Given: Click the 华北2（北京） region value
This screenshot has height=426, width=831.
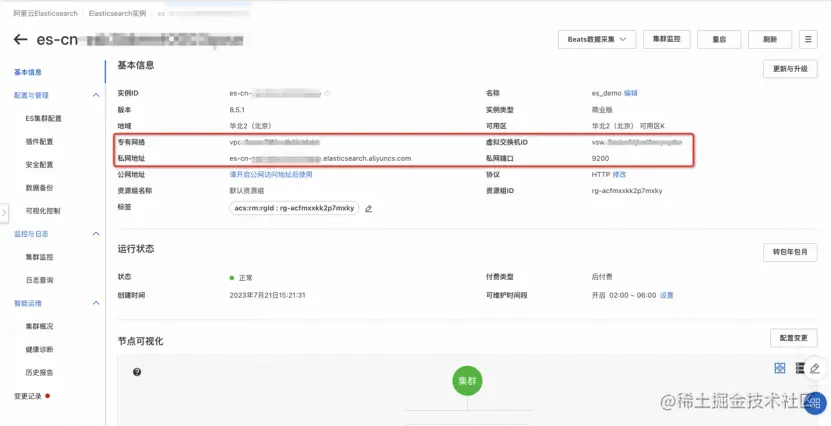Looking at the screenshot, I should pos(250,126).
